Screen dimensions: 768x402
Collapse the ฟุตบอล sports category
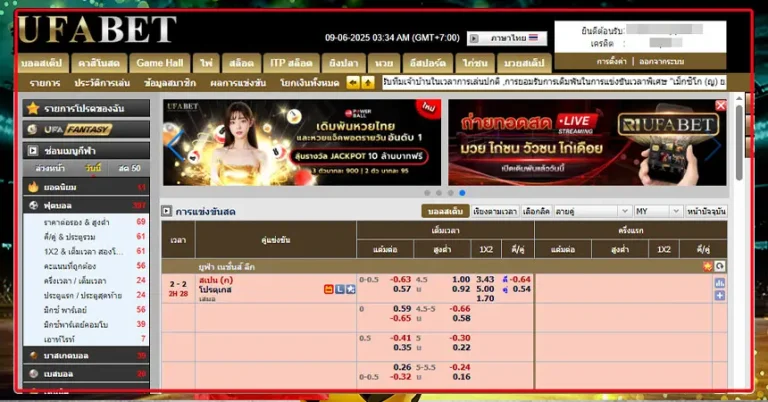pos(86,206)
